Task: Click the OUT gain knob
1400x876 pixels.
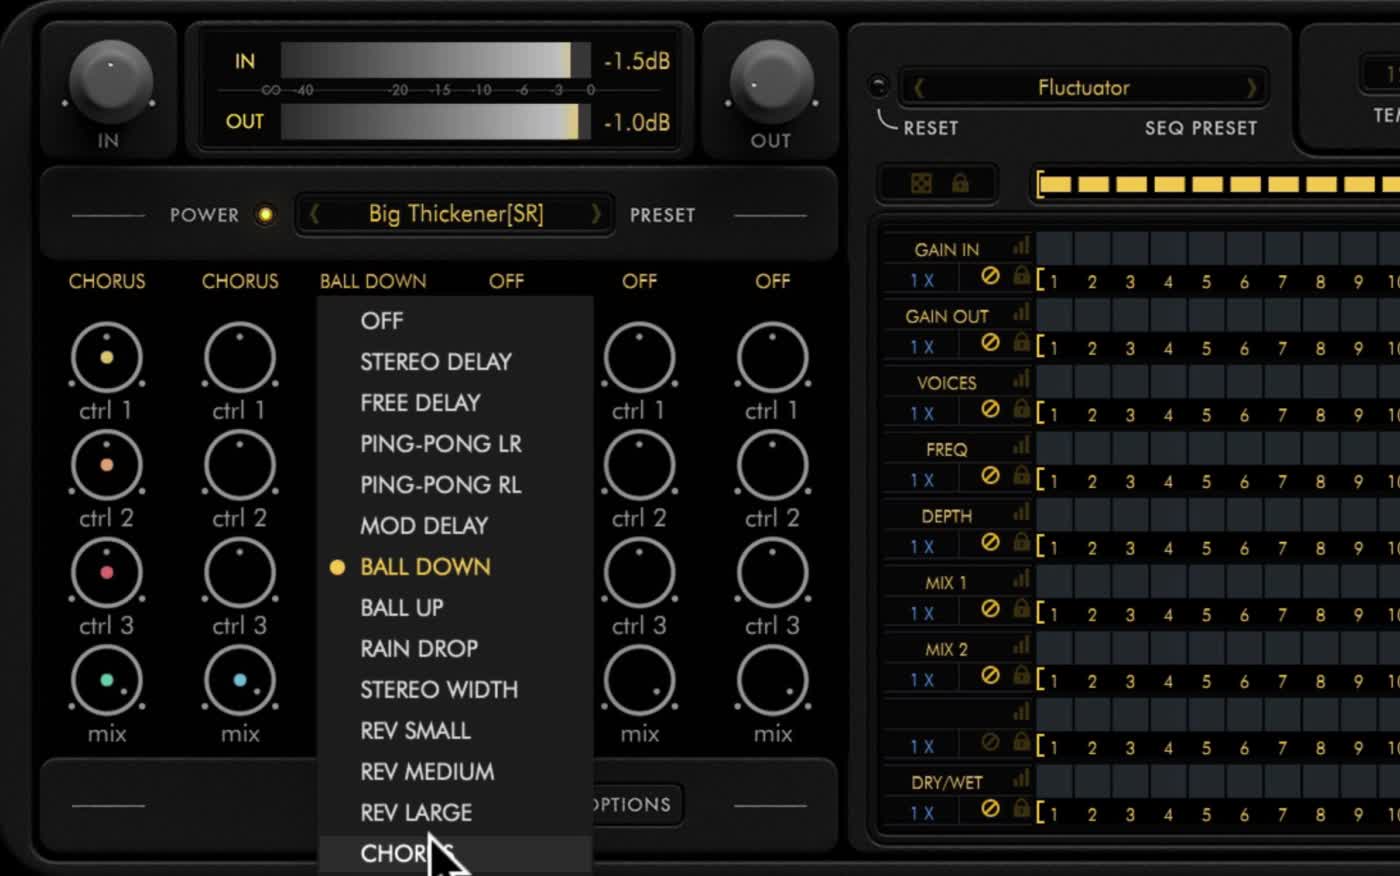Action: coord(771,83)
